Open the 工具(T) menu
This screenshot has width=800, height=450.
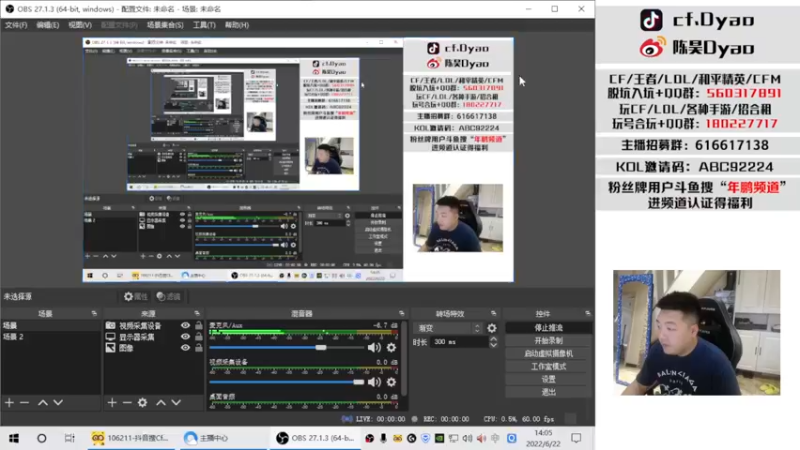[204, 25]
